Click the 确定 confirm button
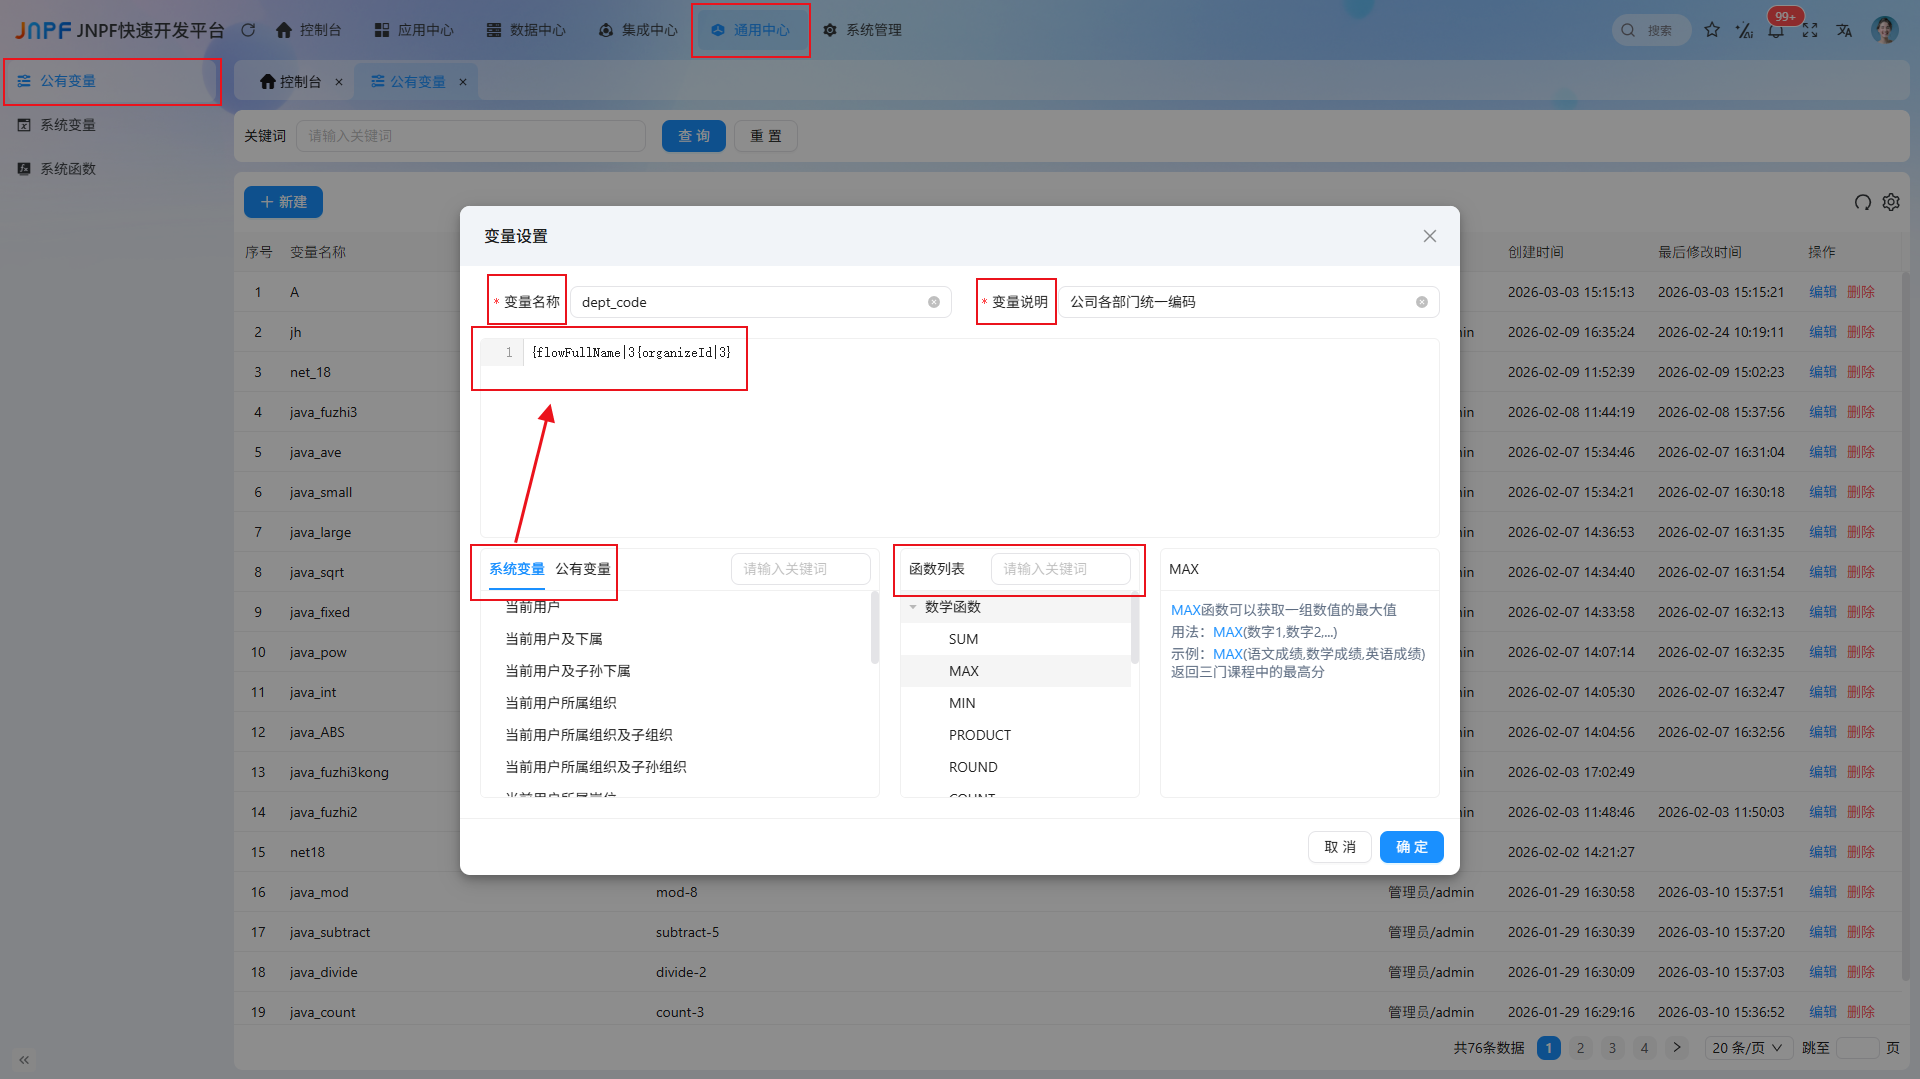Image resolution: width=1920 pixels, height=1079 pixels. [x=1411, y=846]
